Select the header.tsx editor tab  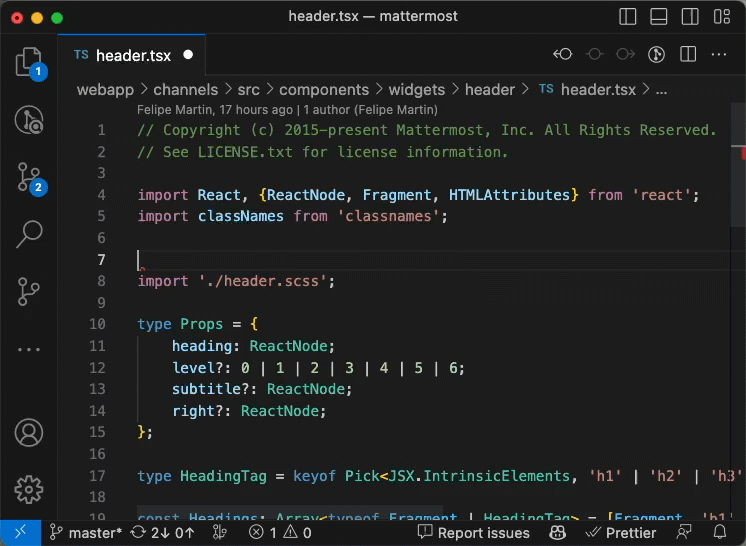pyautogui.click(x=132, y=55)
